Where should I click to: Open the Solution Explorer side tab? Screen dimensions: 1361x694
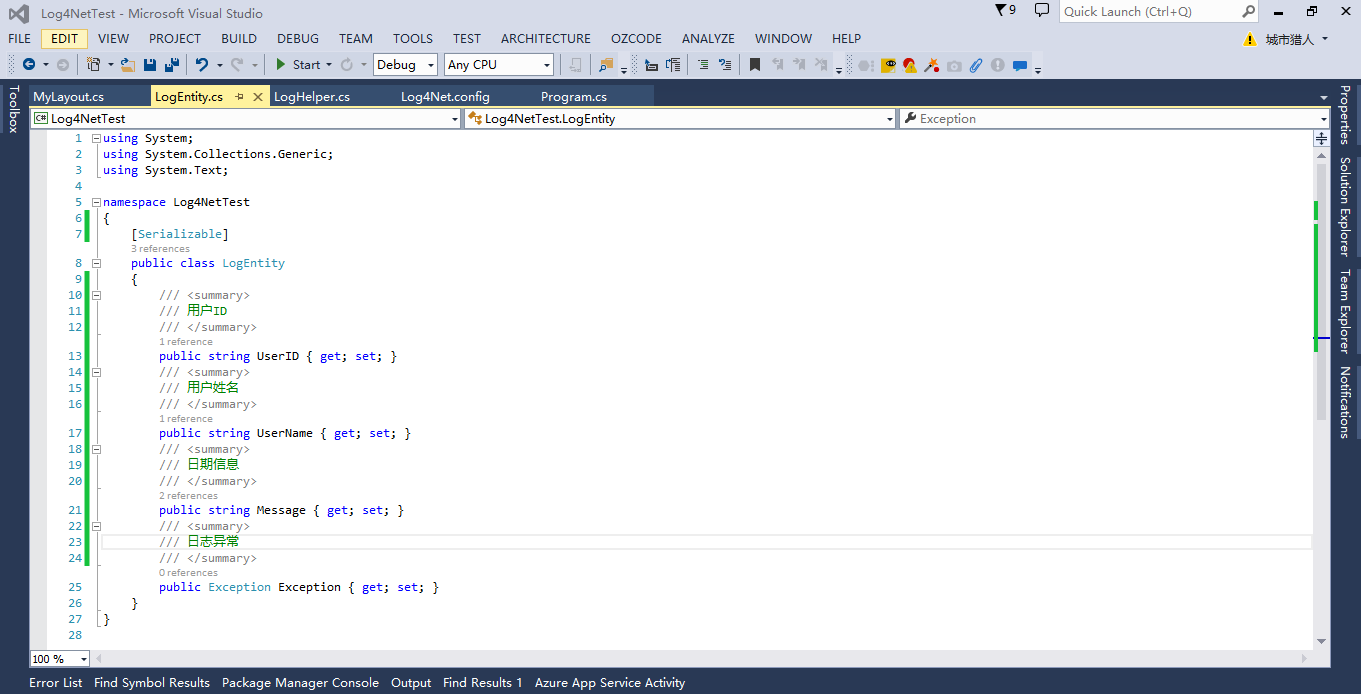click(x=1345, y=206)
